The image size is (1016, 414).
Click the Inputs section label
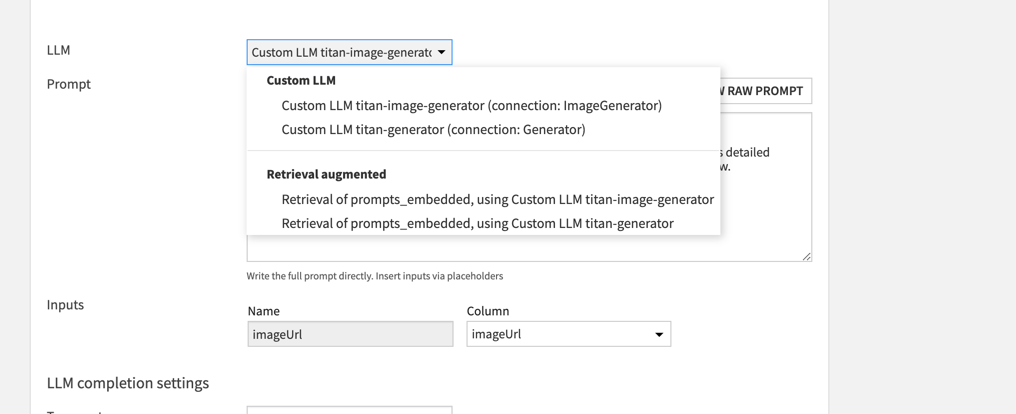[65, 305]
